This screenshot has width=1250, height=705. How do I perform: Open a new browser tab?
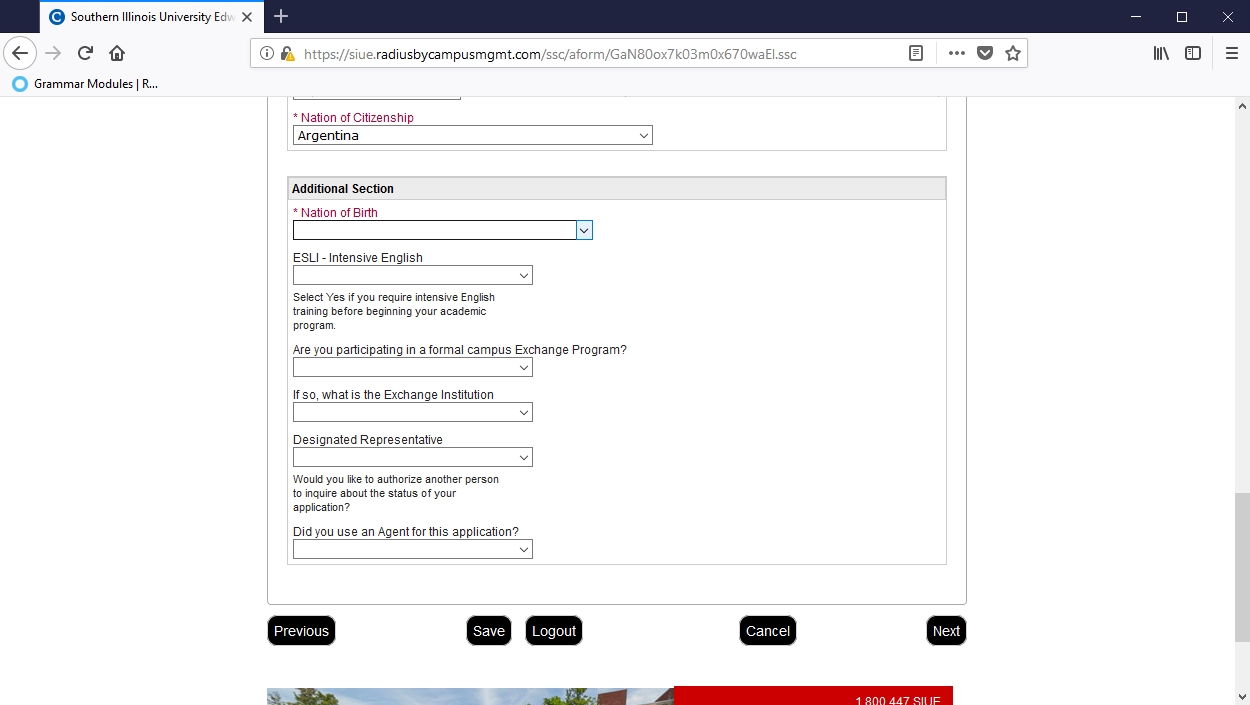point(281,17)
